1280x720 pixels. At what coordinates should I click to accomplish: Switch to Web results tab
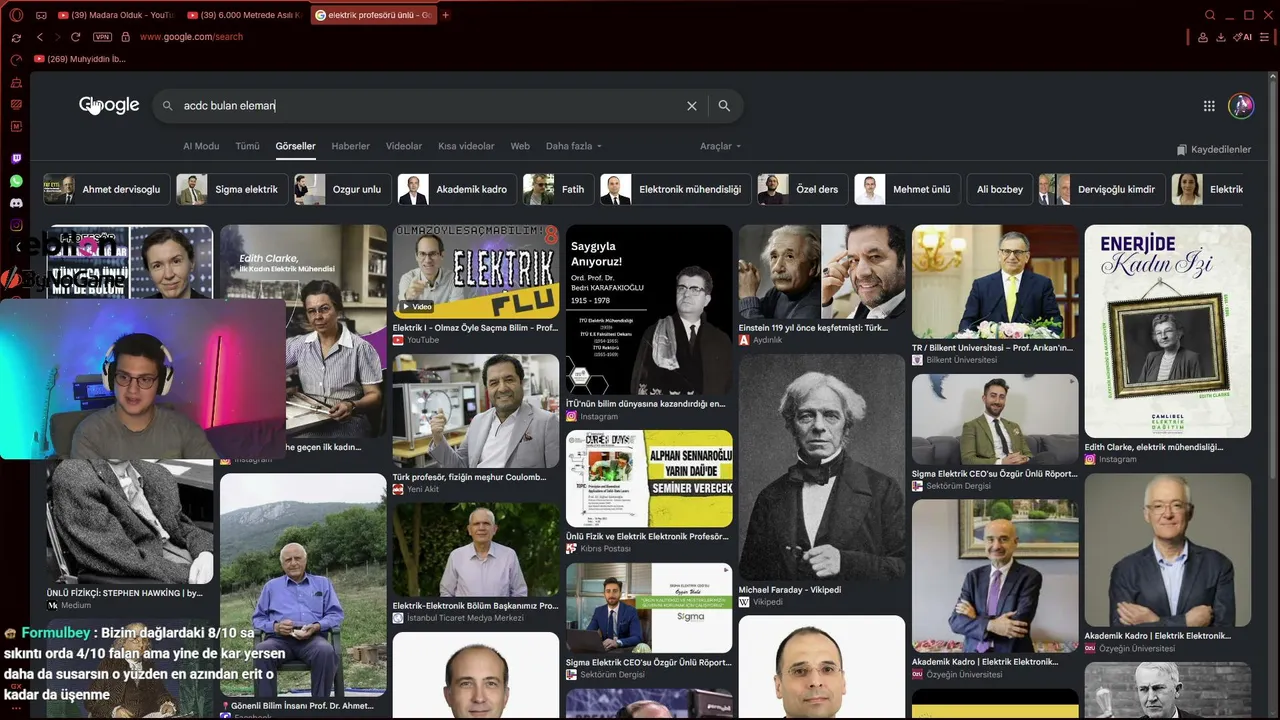(x=520, y=146)
